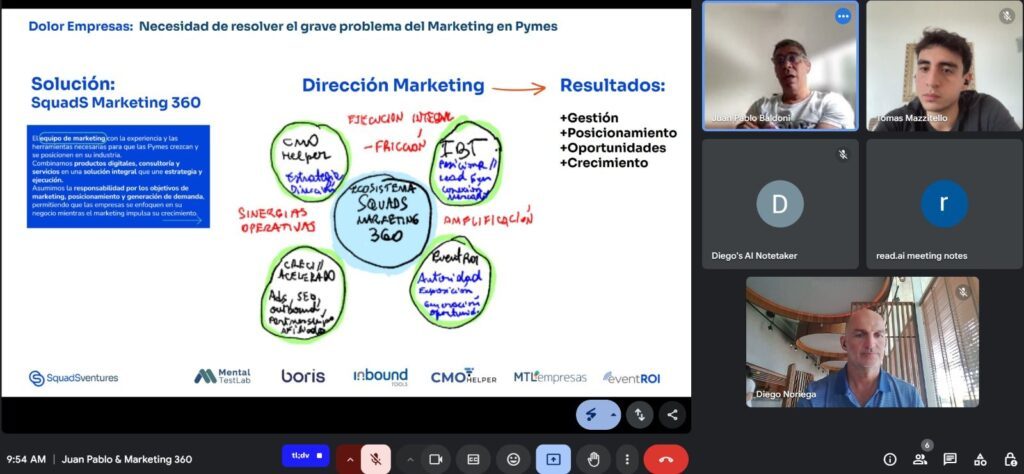Raise your hand in the meeting

click(x=593, y=459)
